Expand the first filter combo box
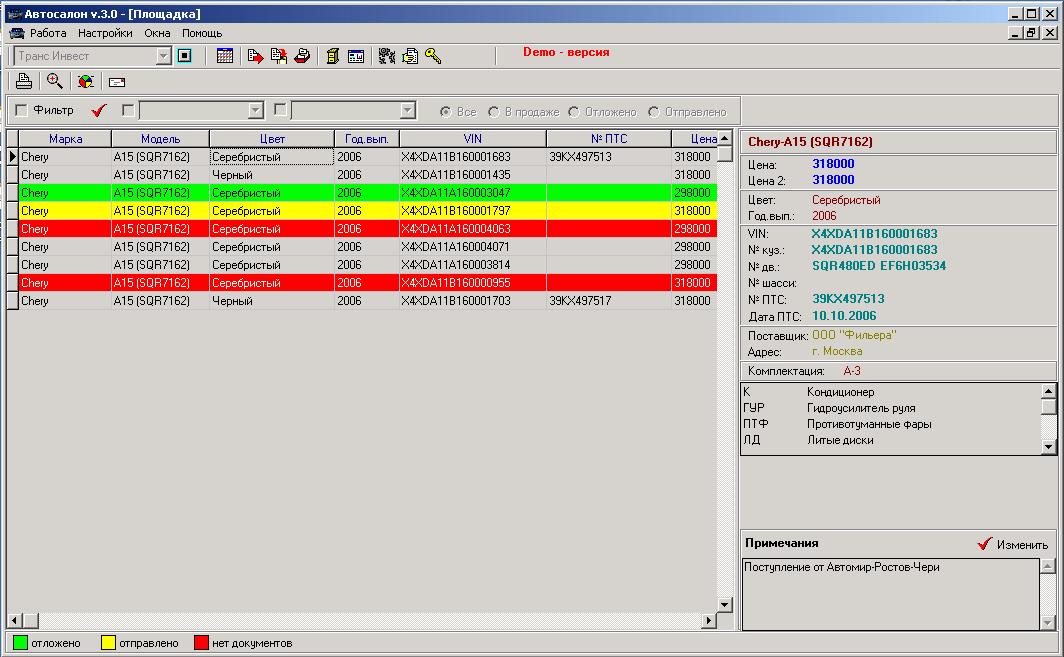1064x657 pixels. pos(255,110)
